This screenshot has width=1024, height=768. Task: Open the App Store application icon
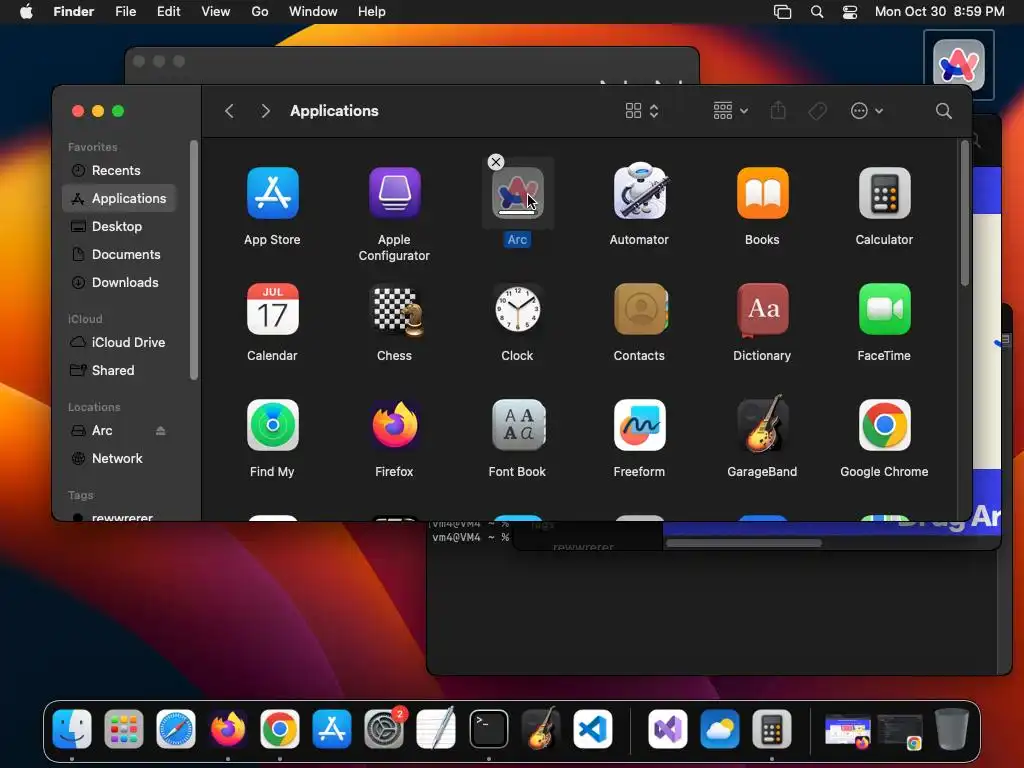[x=272, y=193]
